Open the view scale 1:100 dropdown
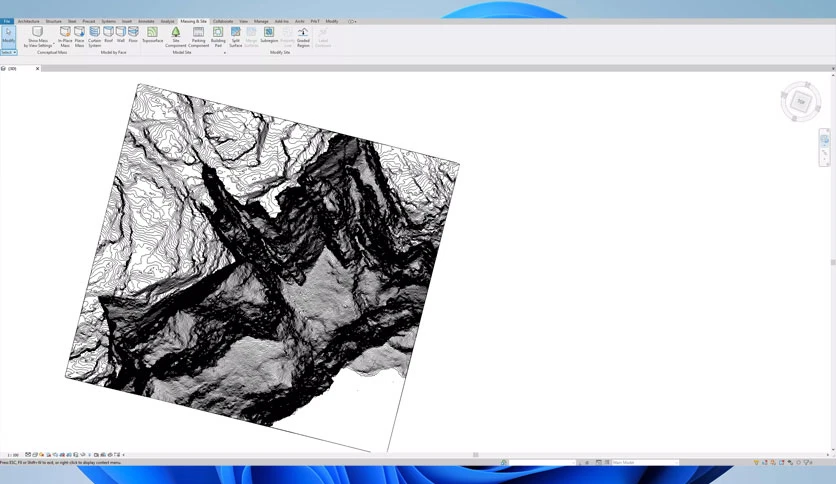Image resolution: width=836 pixels, height=484 pixels. [12, 455]
